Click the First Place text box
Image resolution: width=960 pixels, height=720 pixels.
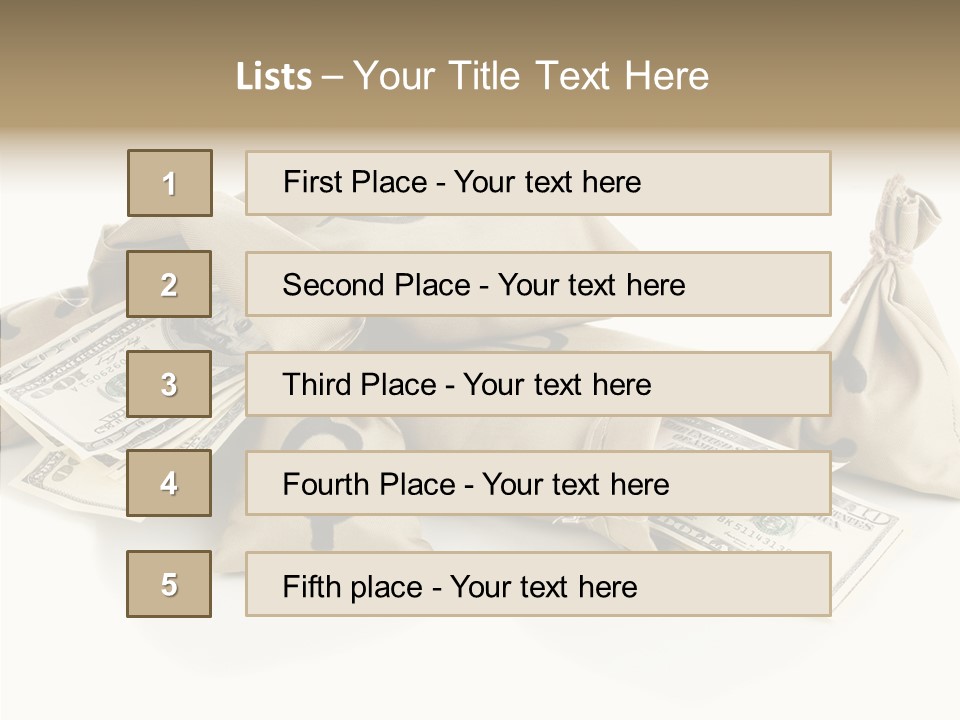coord(538,183)
